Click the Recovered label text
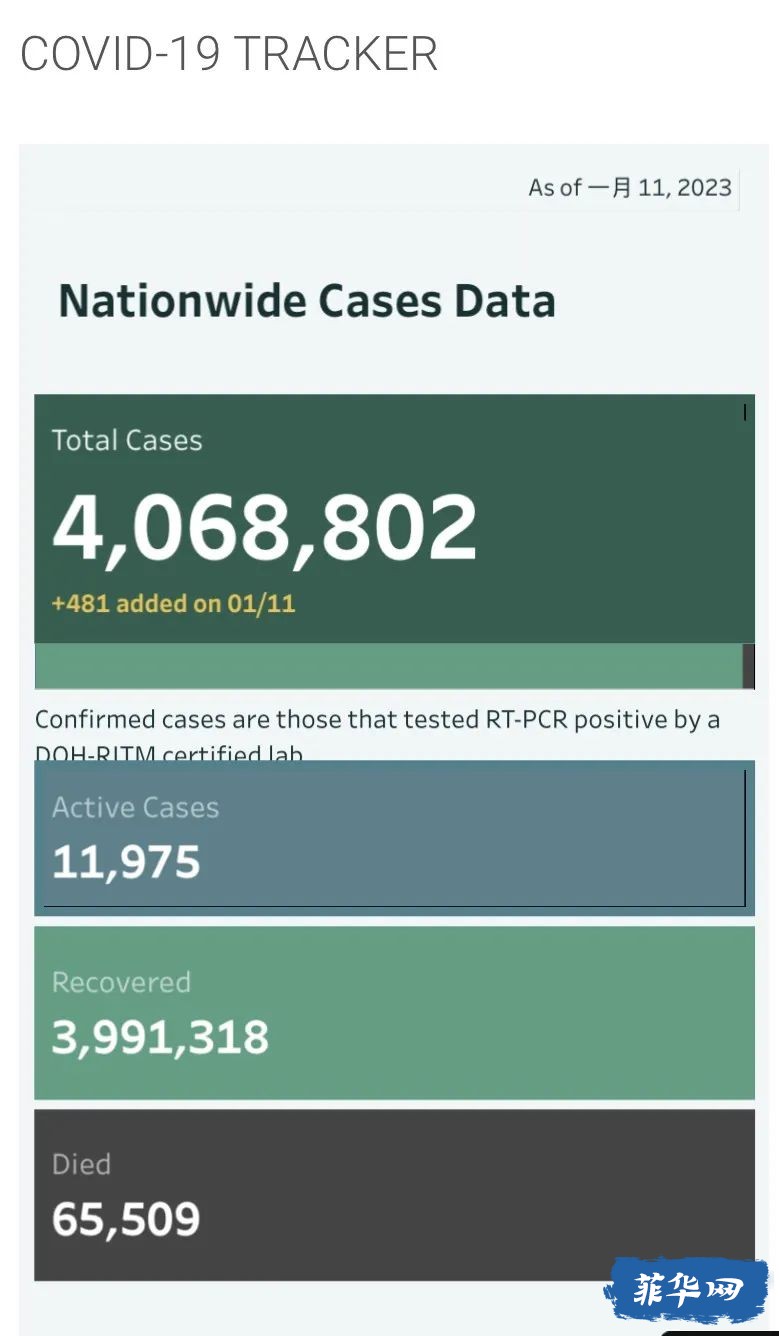The image size is (779, 1336). click(121, 982)
